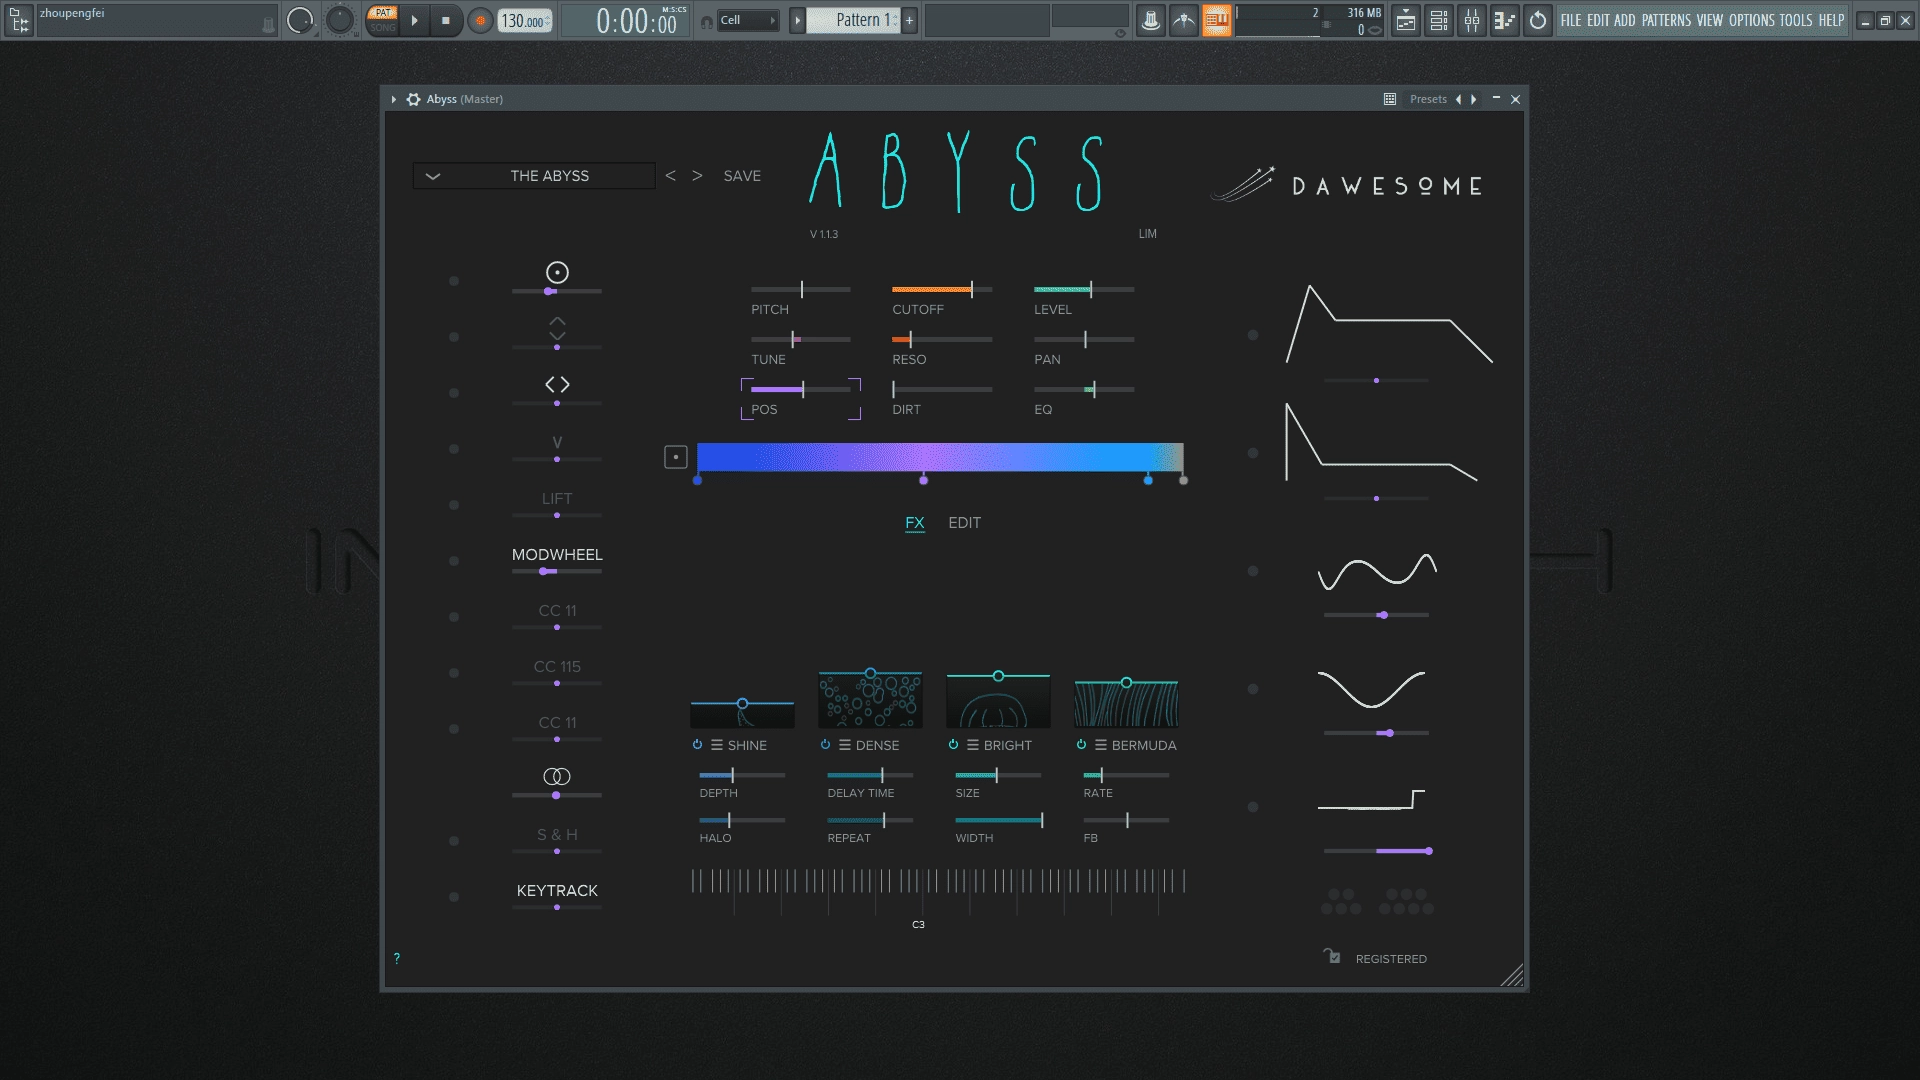
Task: Click the BERMUDA effect thumbnail
Action: (x=1126, y=703)
